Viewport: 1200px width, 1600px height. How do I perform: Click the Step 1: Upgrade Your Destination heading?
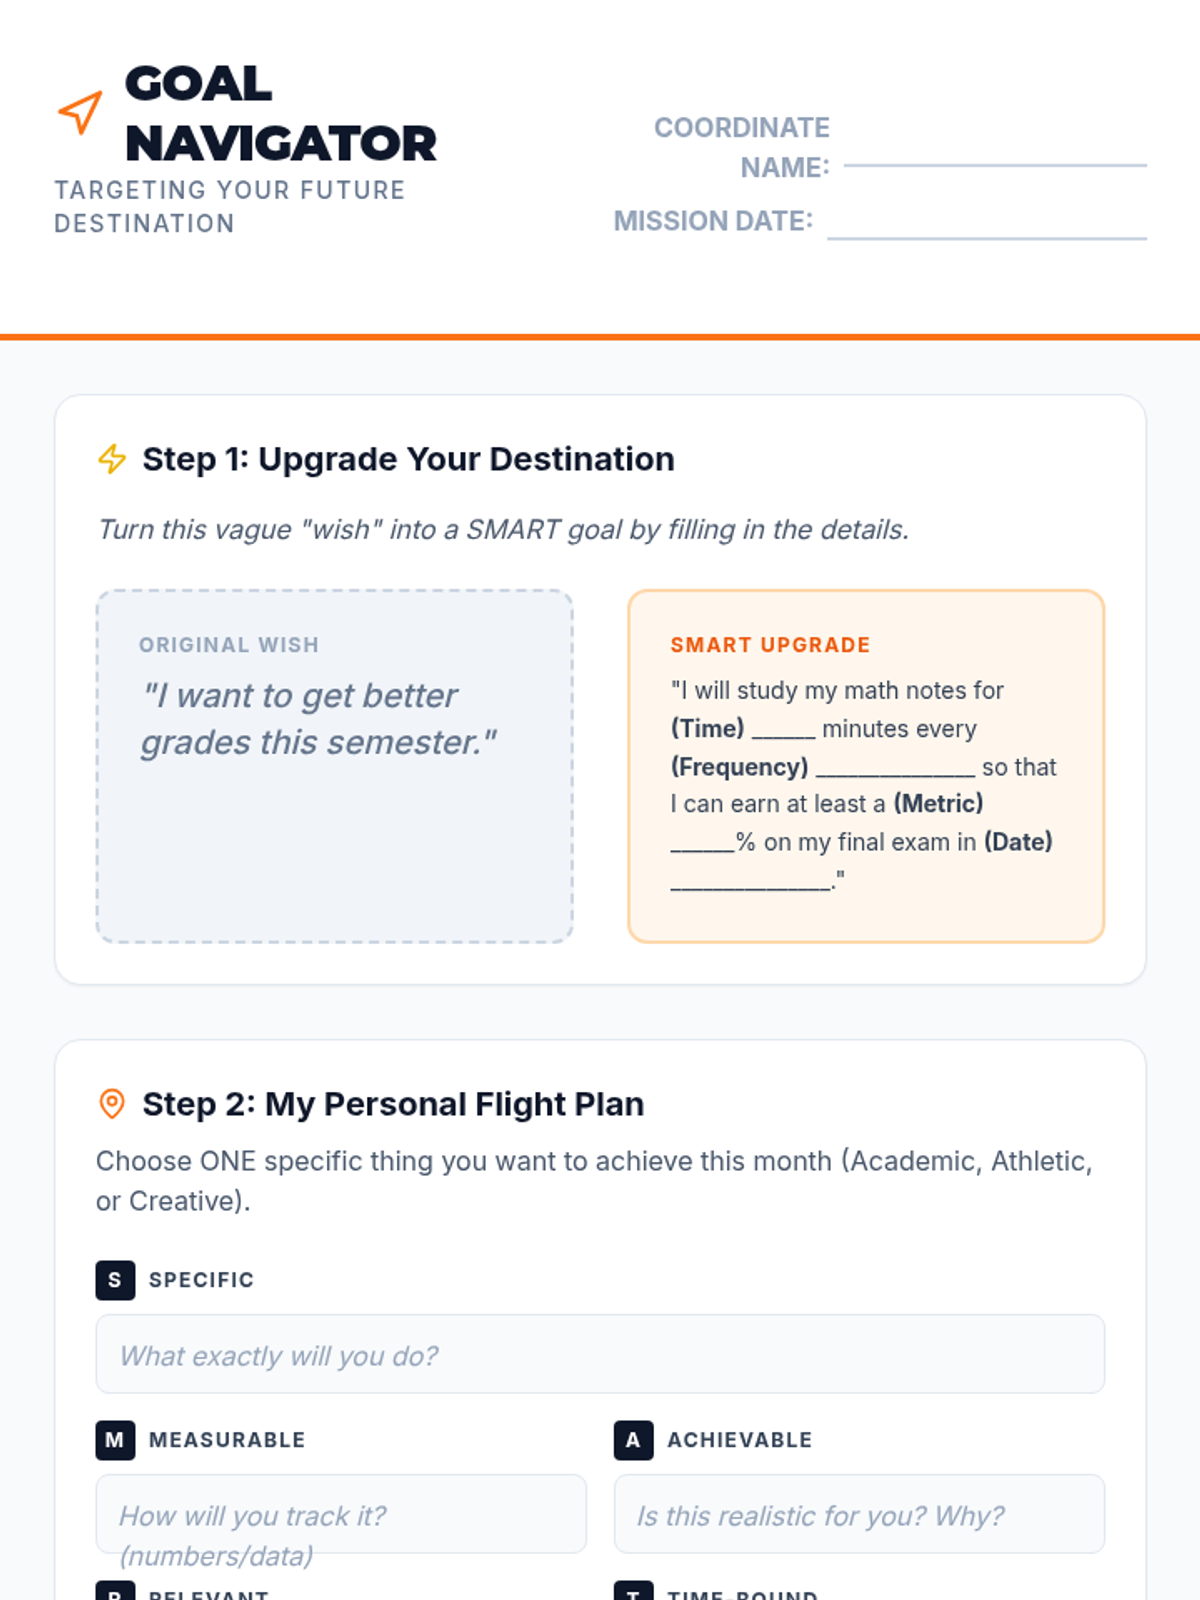[408, 459]
